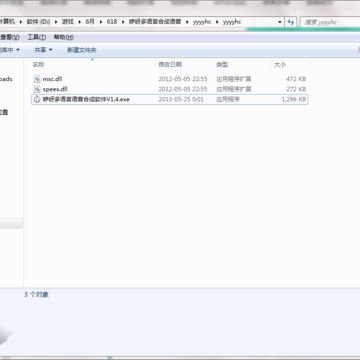Click the 应用程序扩展 type in speex.dll row
This screenshot has width=360, height=360.
pyautogui.click(x=234, y=89)
